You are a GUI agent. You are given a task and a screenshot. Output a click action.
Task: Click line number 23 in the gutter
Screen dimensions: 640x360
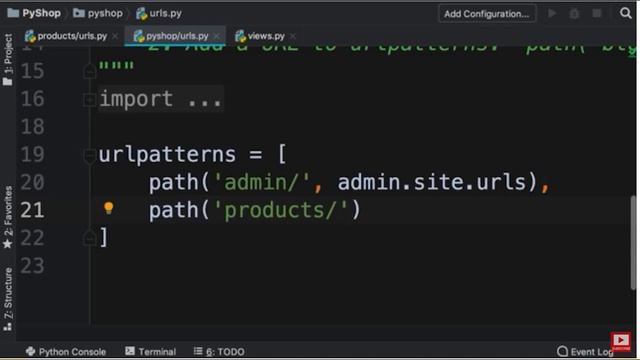click(32, 266)
